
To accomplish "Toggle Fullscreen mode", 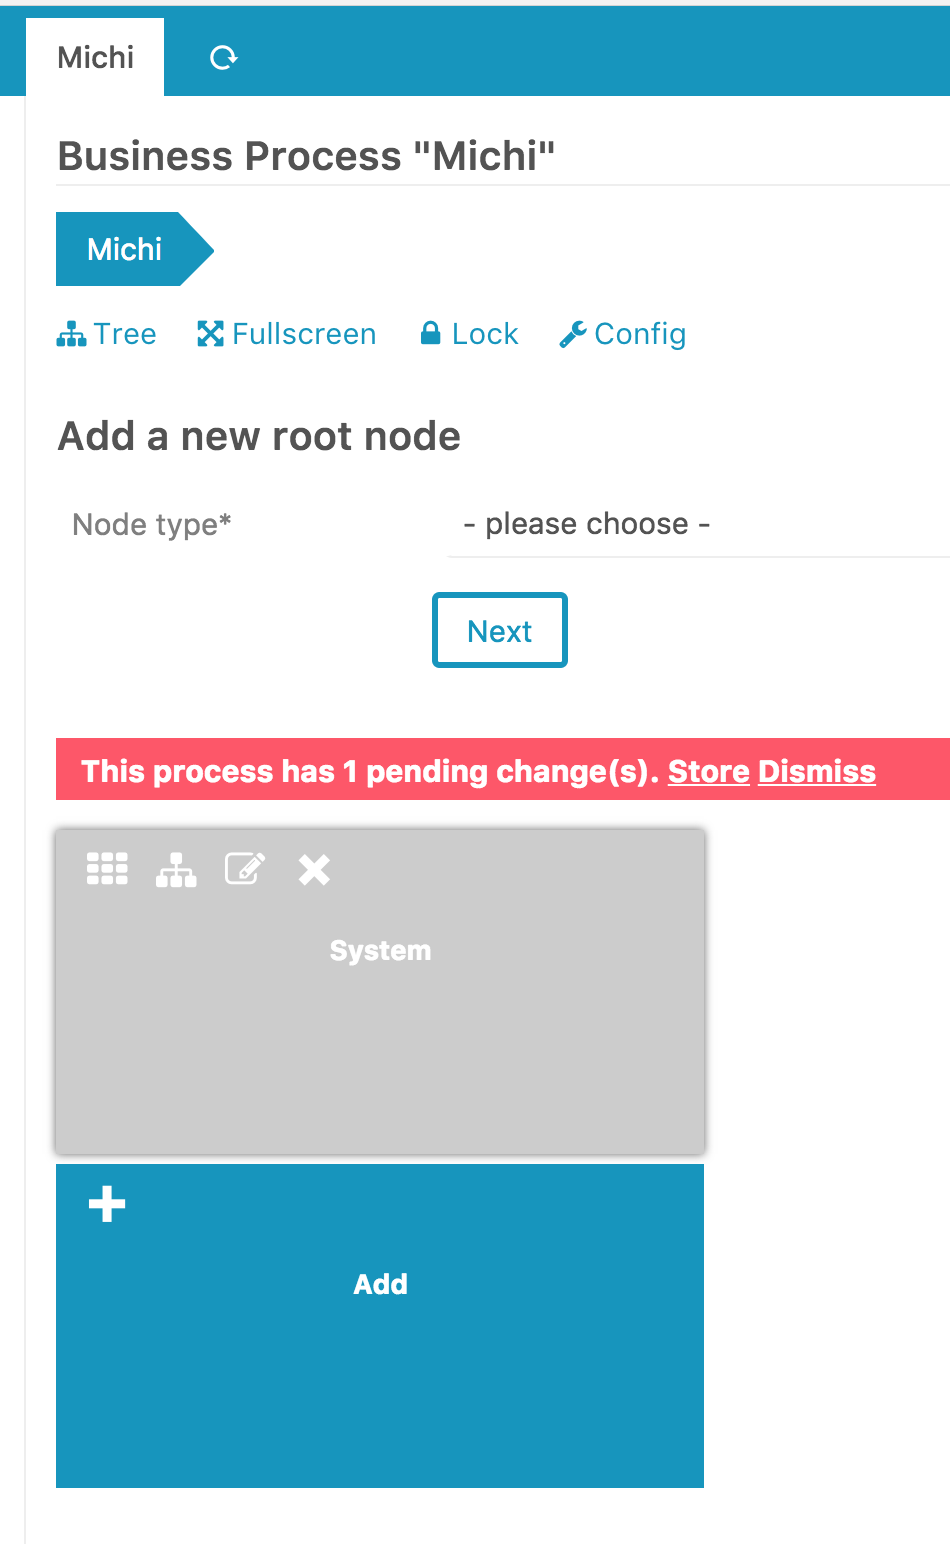I will pyautogui.click(x=211, y=333).
